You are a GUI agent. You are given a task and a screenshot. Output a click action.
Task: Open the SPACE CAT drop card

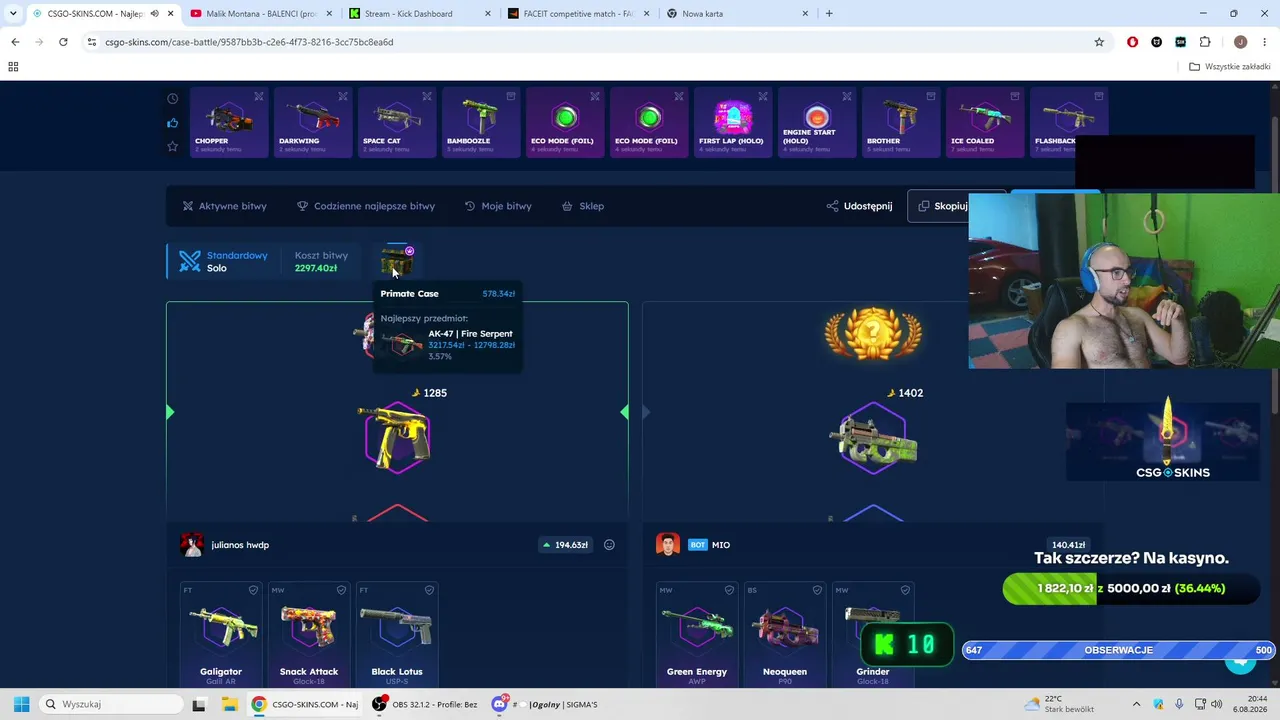(397, 122)
